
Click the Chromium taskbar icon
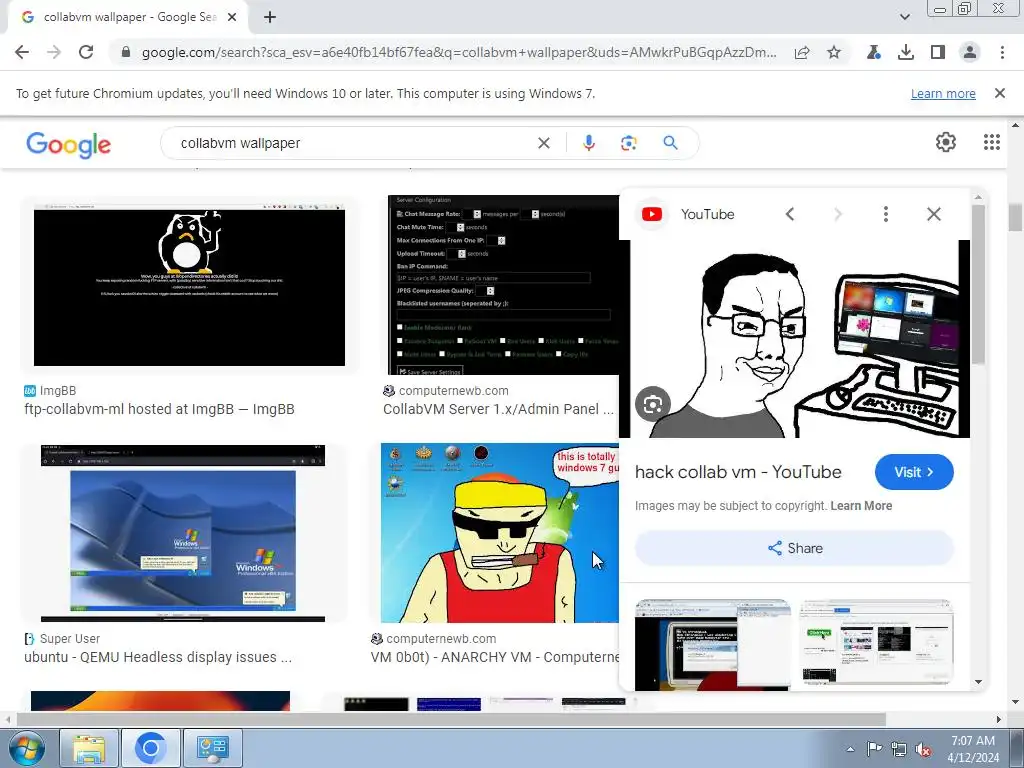tap(150, 748)
